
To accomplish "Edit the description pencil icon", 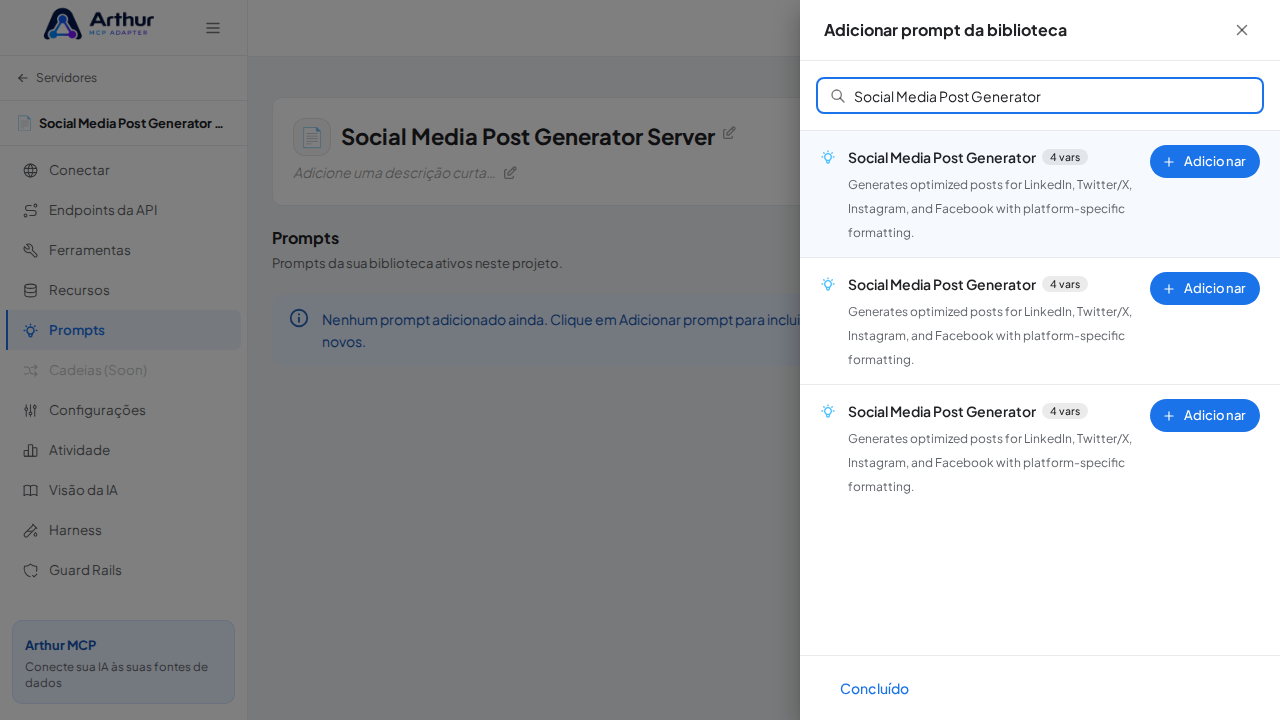I will pyautogui.click(x=510, y=172).
